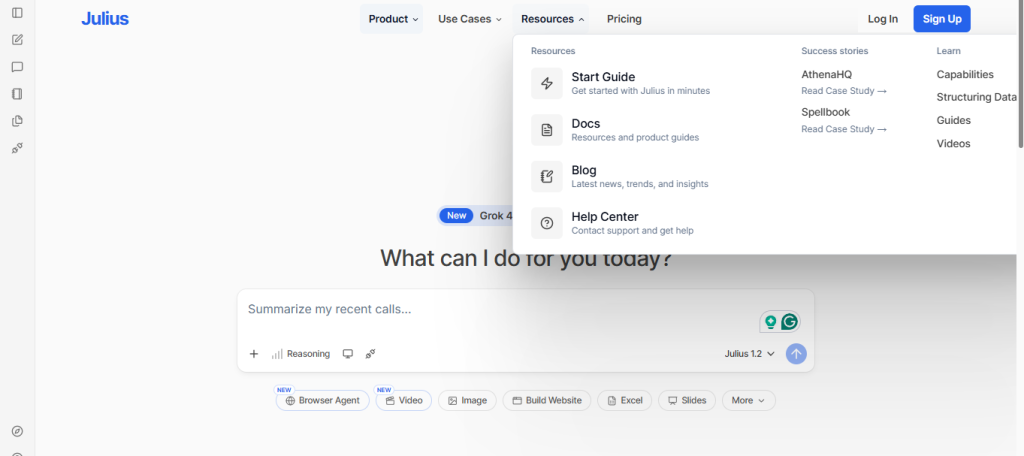This screenshot has width=1024, height=456.
Task: Click the green lightbulb extension icon
Action: pos(771,321)
